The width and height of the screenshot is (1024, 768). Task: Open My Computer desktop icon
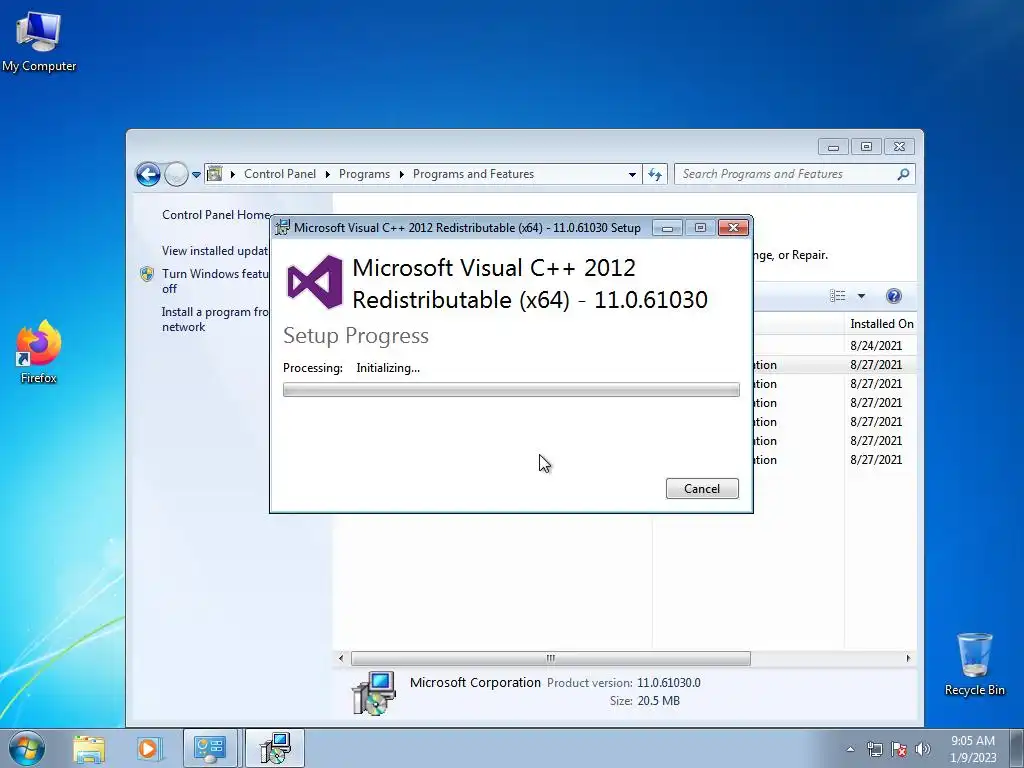tap(39, 42)
